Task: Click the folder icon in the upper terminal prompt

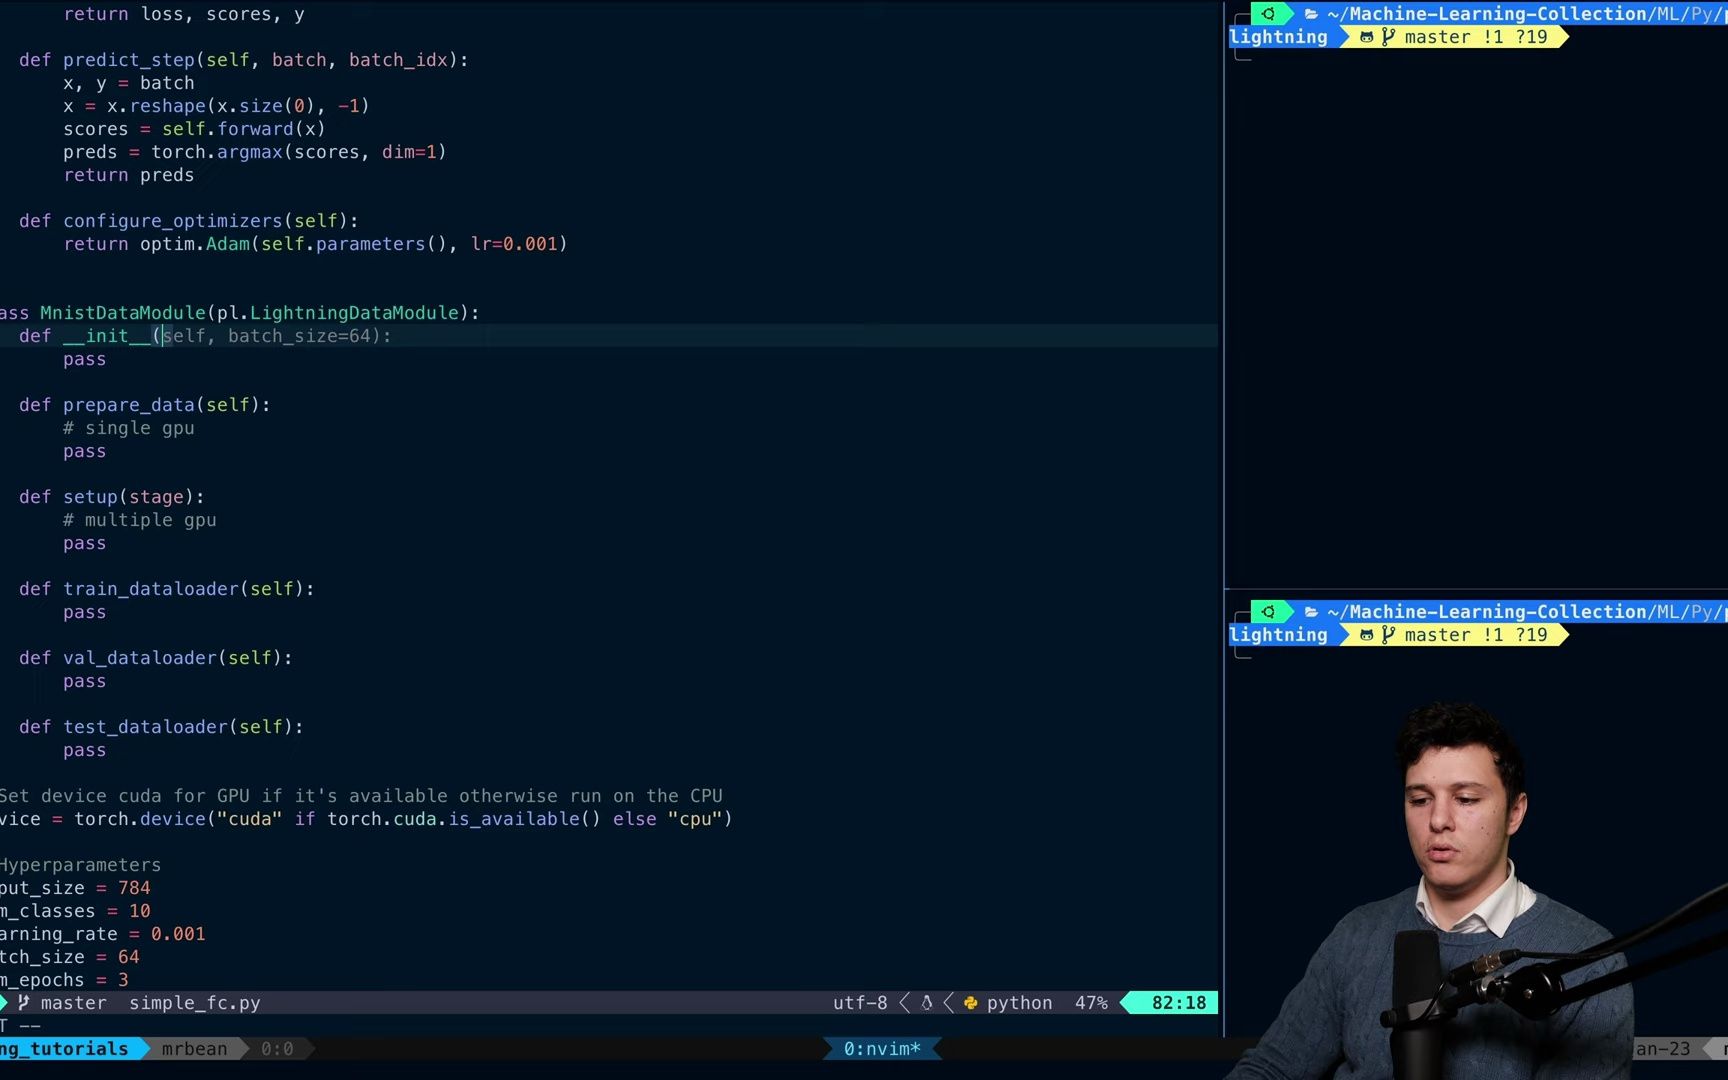Action: 1311,14
